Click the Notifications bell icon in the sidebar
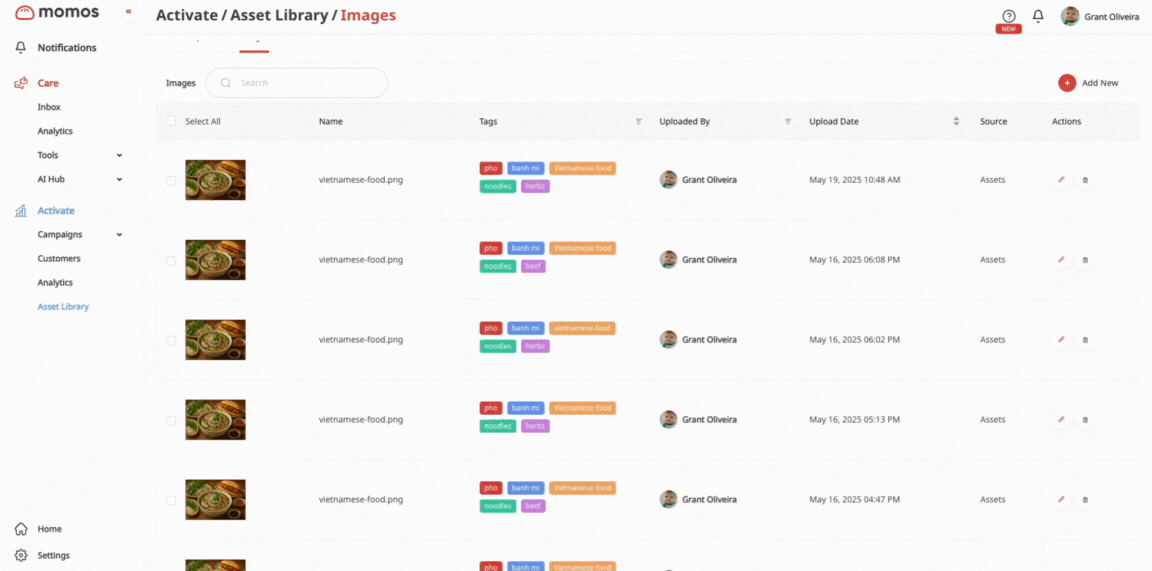The image size is (1152, 571). 21,48
